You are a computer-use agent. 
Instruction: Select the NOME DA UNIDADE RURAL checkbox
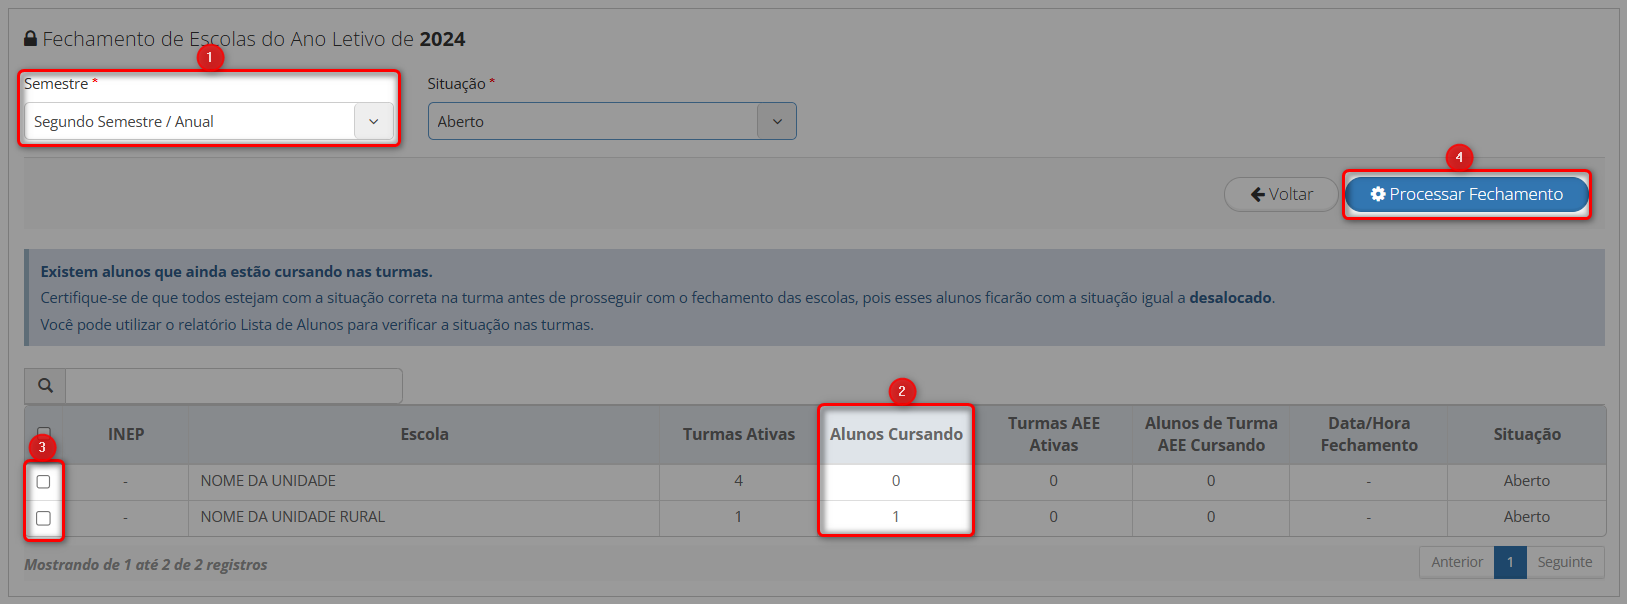coord(43,518)
